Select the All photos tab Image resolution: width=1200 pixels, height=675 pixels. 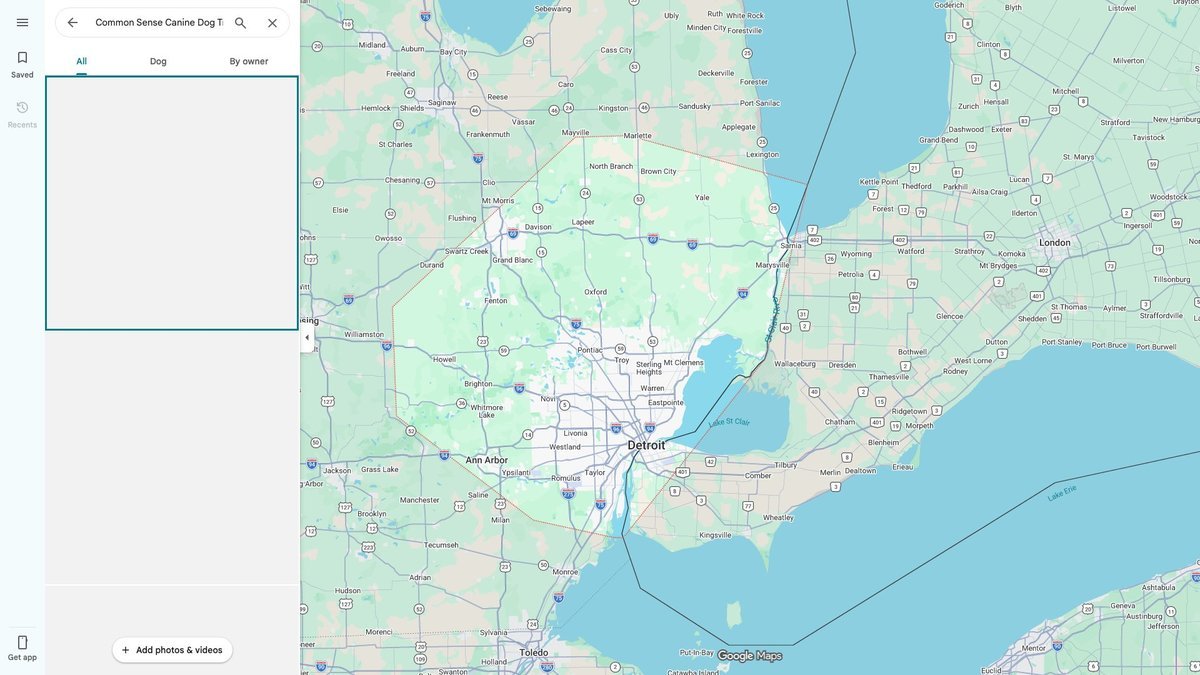tap(81, 61)
